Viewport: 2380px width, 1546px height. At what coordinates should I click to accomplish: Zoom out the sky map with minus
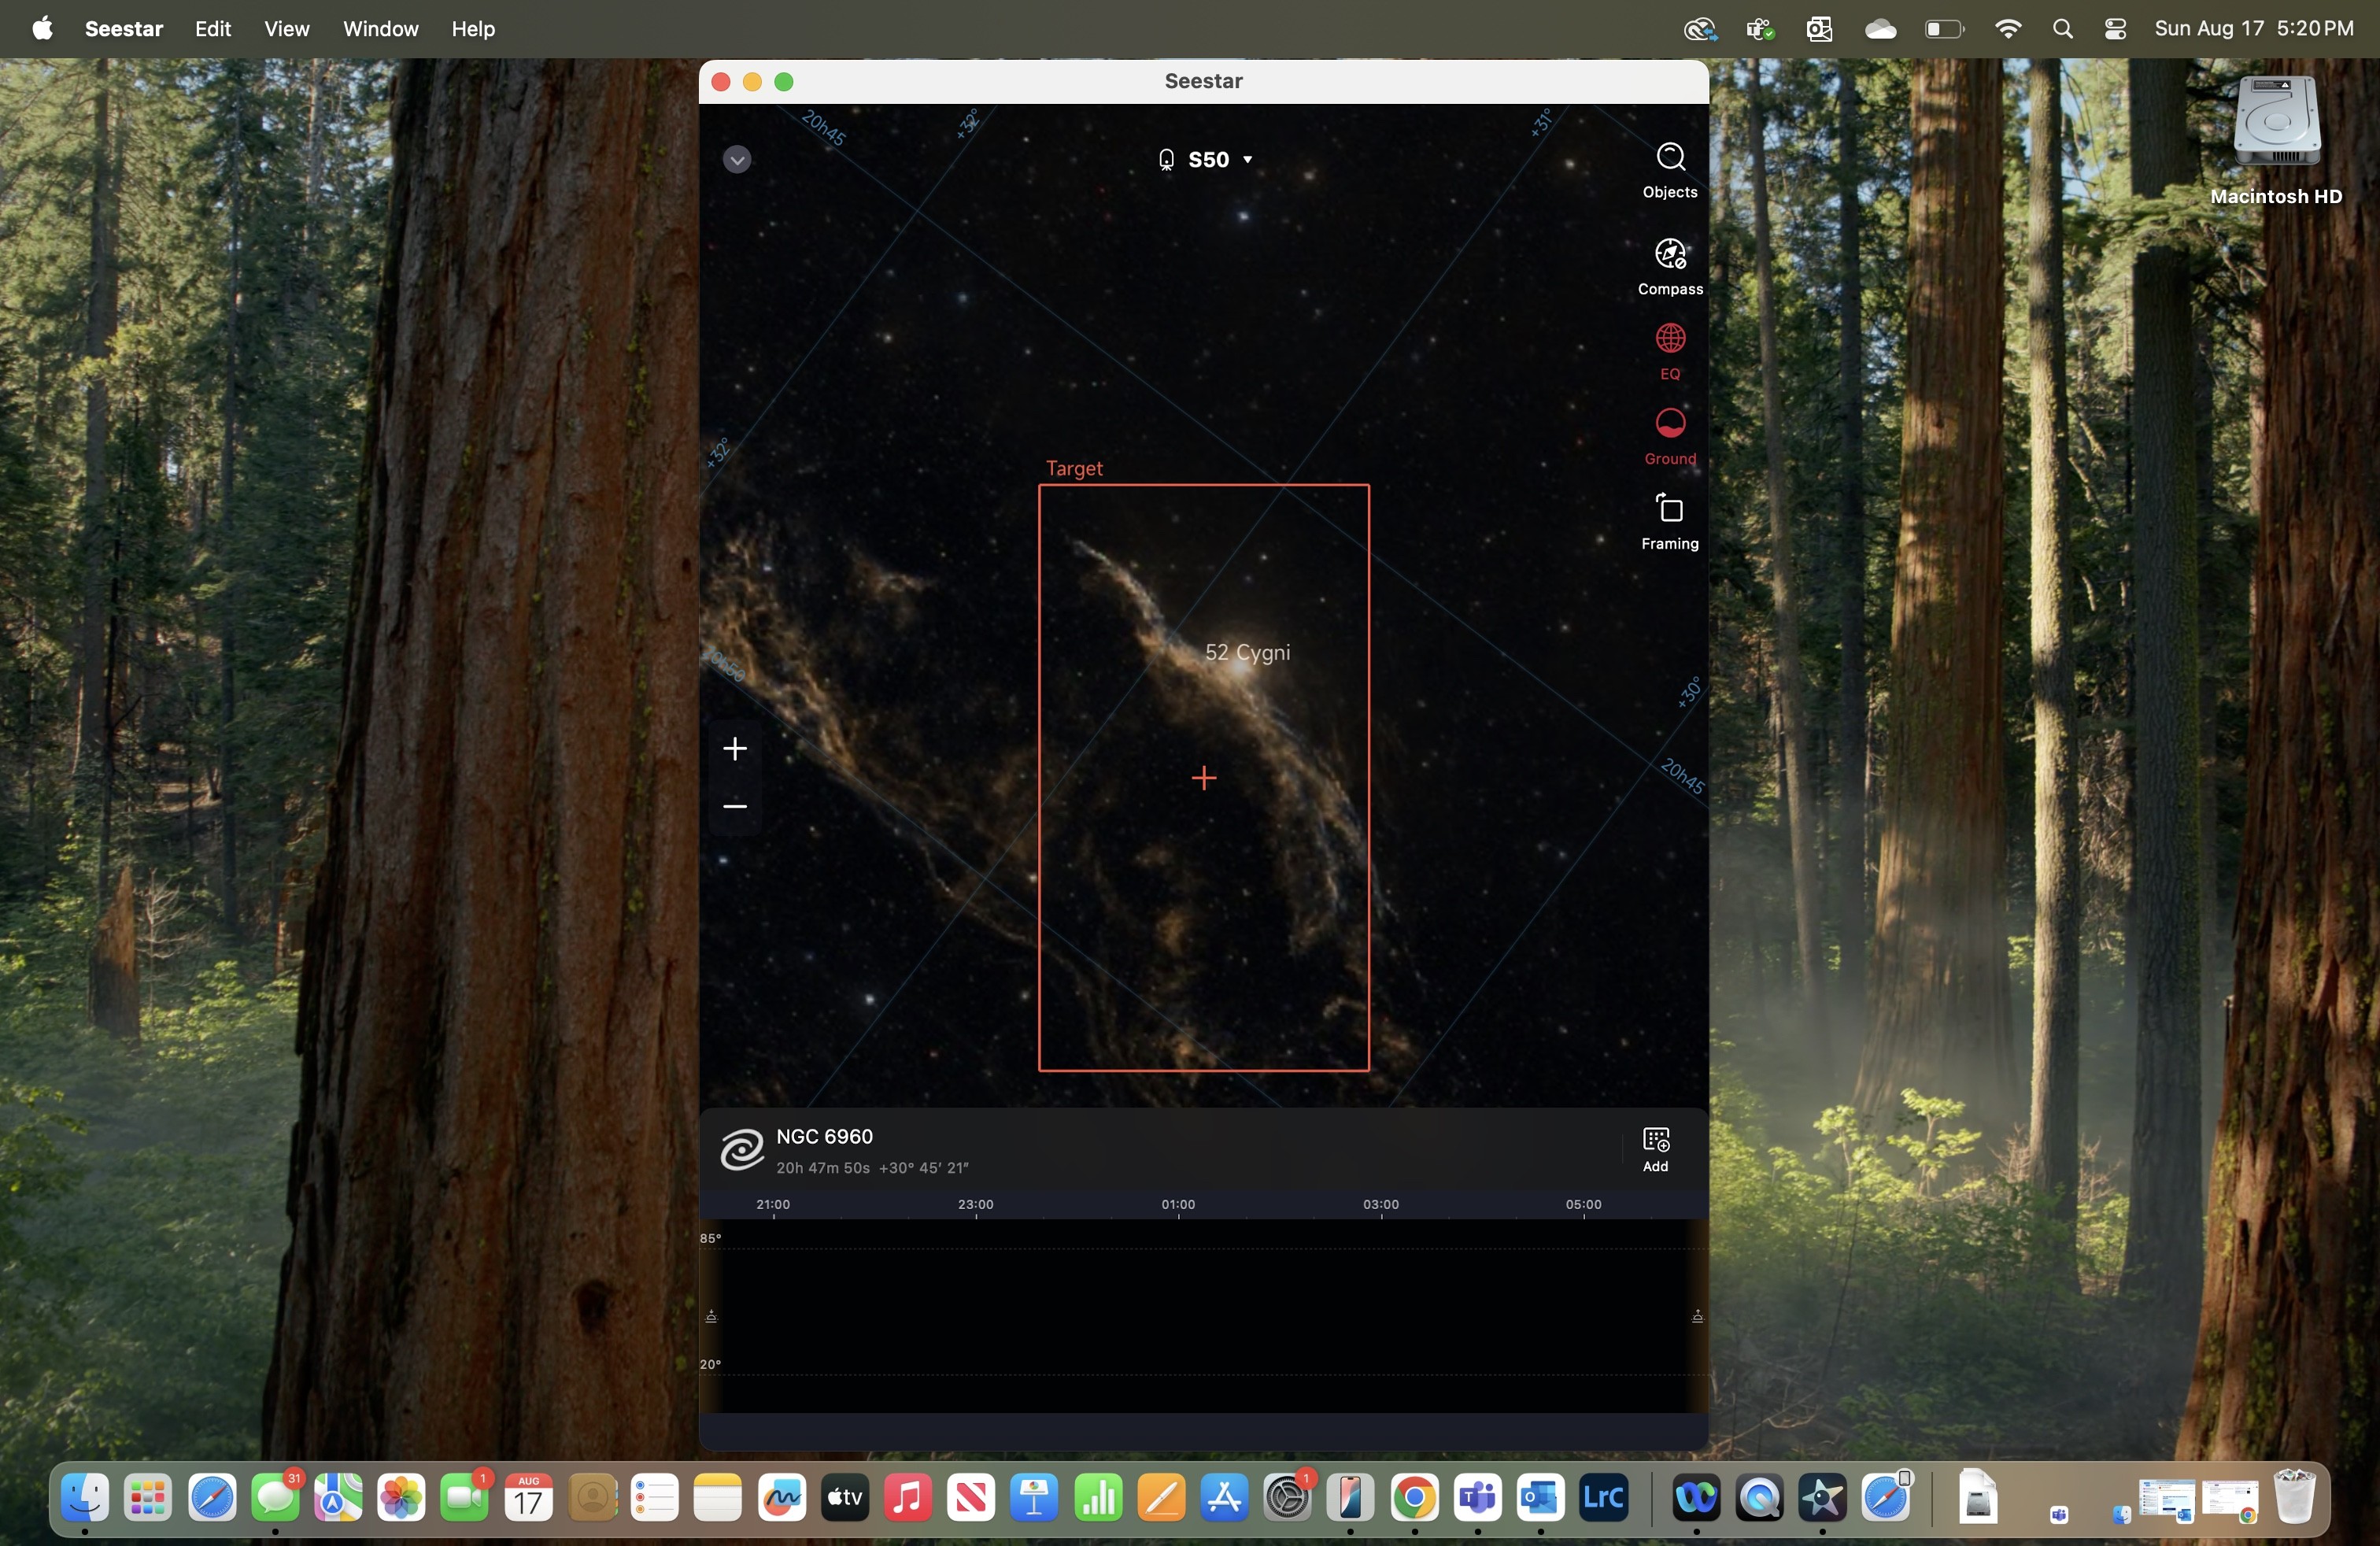coord(735,806)
